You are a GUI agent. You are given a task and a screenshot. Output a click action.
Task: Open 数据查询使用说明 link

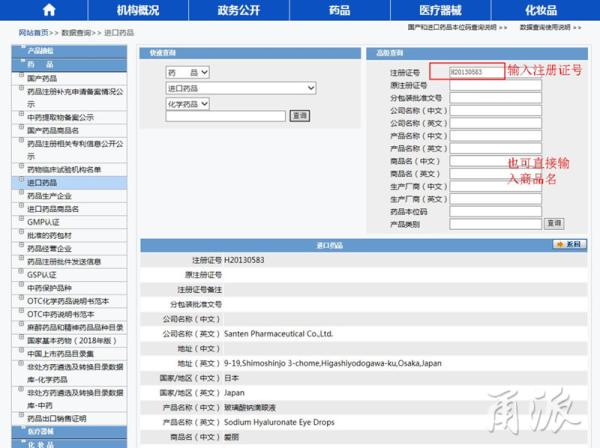tap(545, 27)
